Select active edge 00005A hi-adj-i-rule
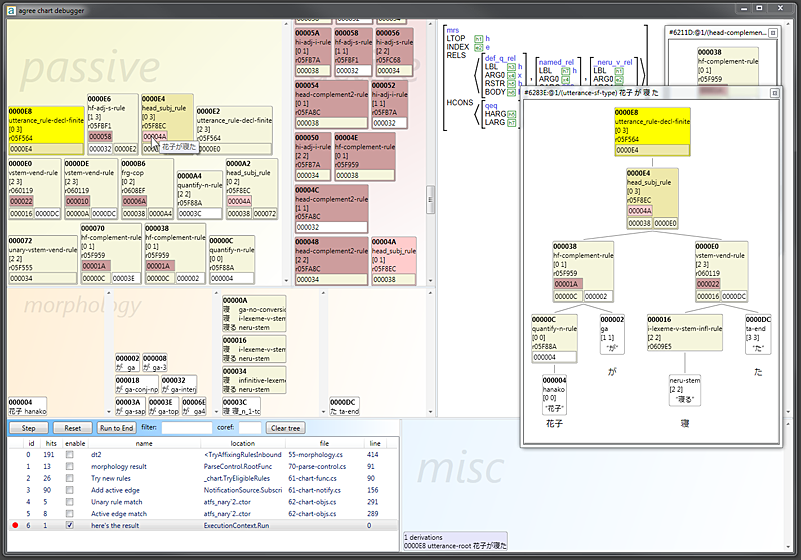Image resolution: width=801 pixels, height=560 pixels. (313, 53)
